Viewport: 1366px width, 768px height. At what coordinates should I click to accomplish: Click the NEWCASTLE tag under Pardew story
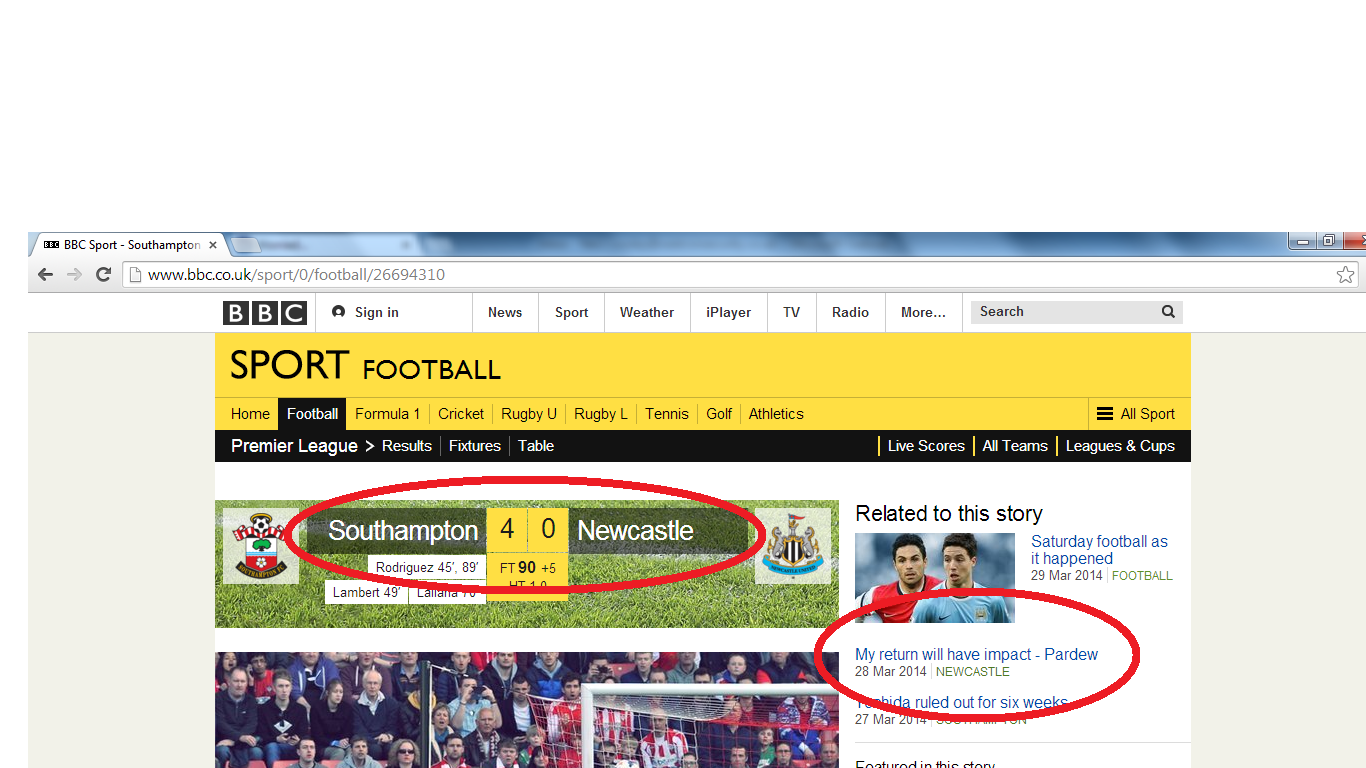(973, 672)
